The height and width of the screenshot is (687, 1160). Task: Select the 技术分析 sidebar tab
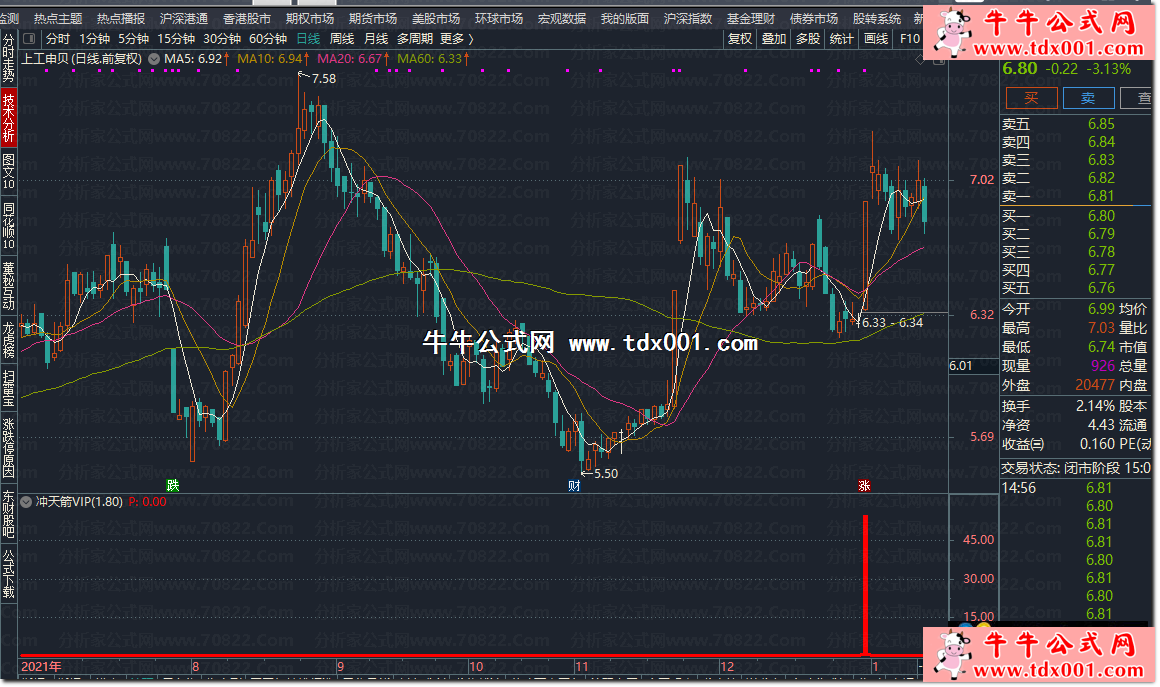coord(9,118)
